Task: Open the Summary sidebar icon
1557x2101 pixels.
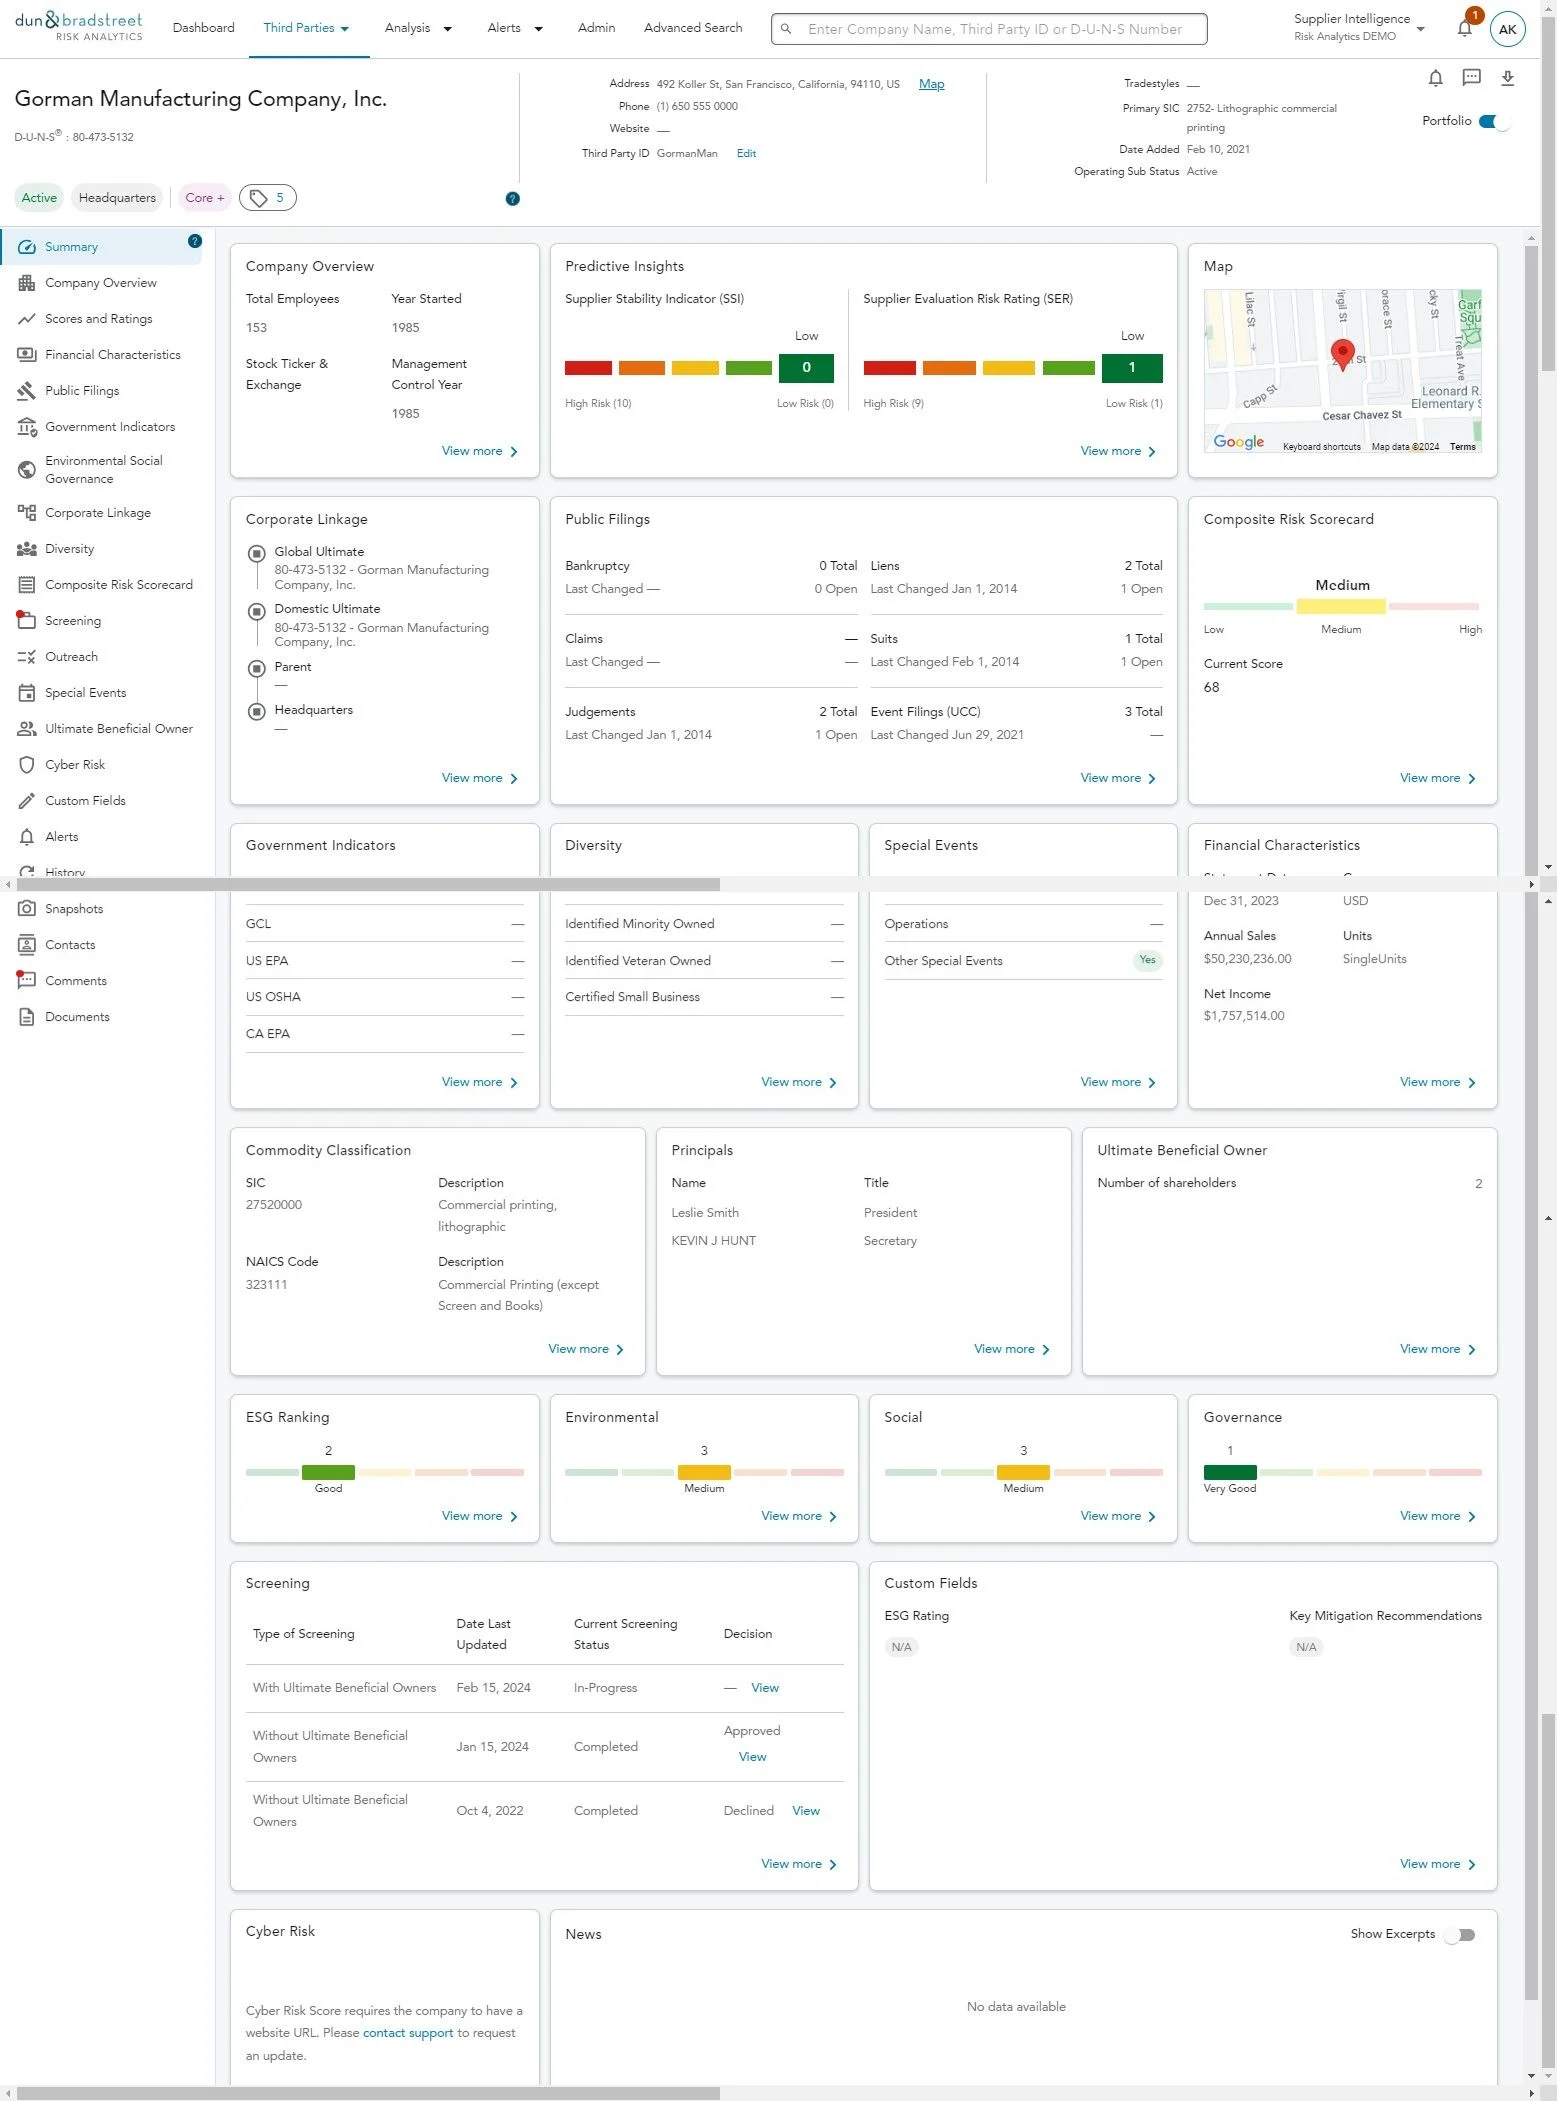Action: [27, 247]
